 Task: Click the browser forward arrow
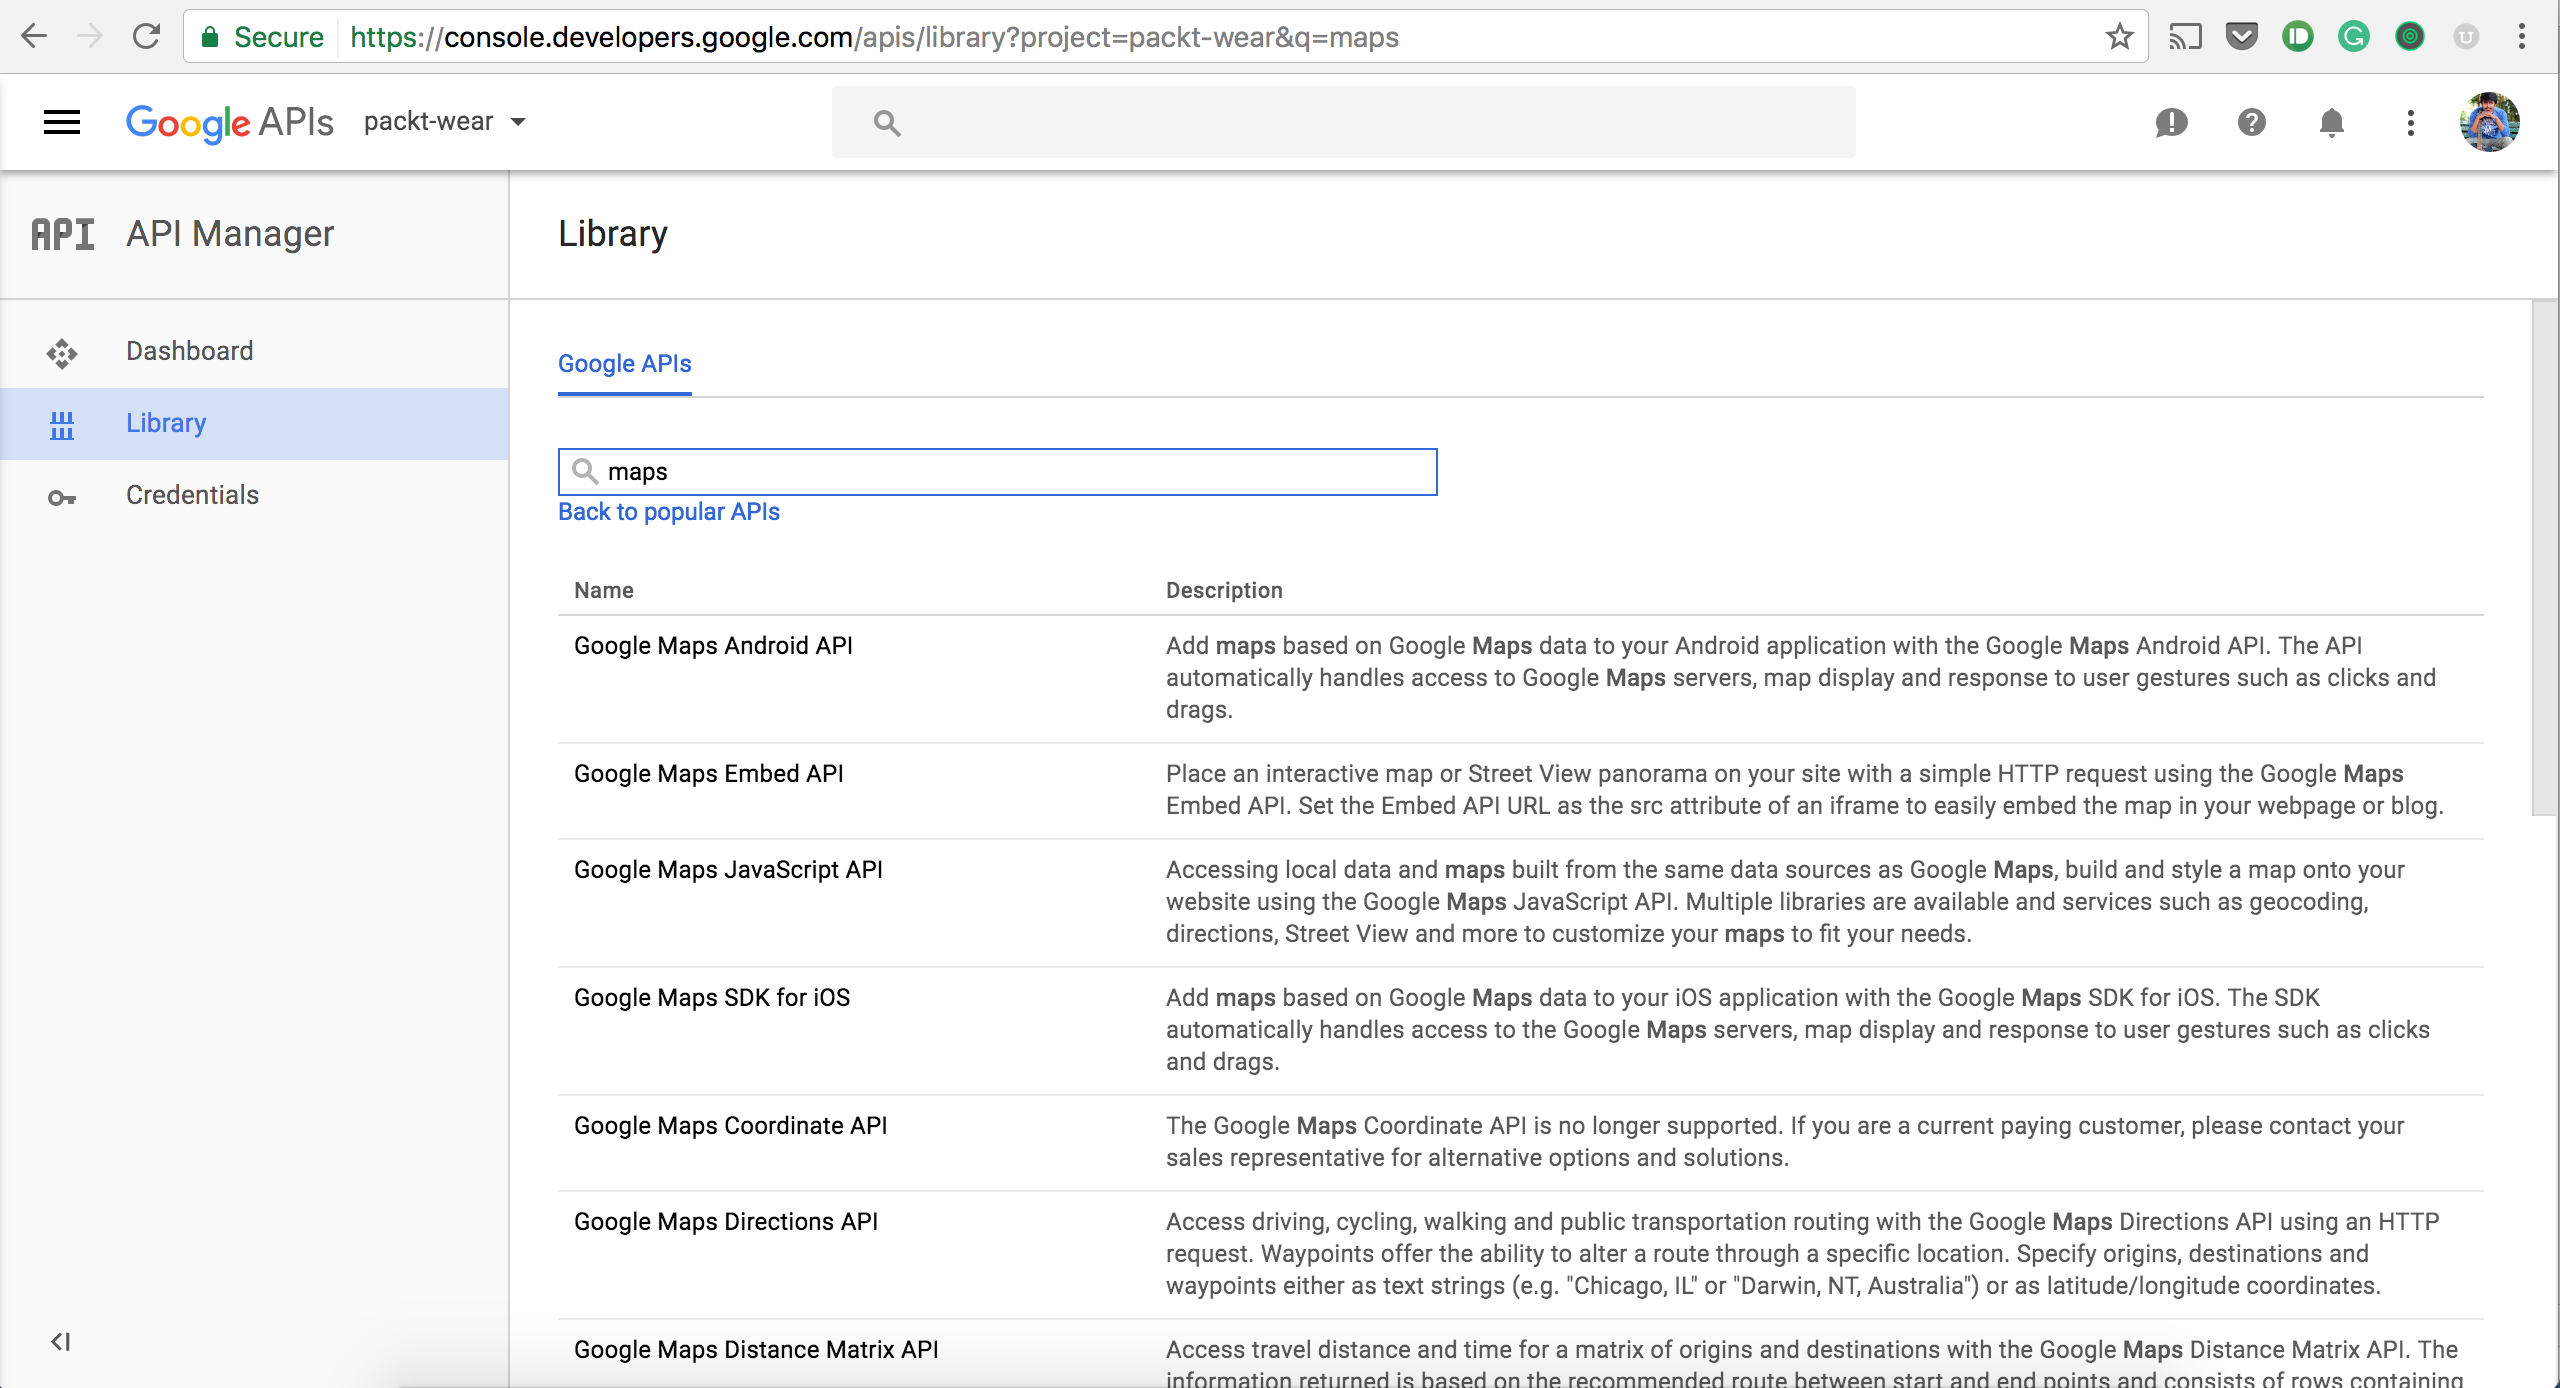click(x=90, y=37)
